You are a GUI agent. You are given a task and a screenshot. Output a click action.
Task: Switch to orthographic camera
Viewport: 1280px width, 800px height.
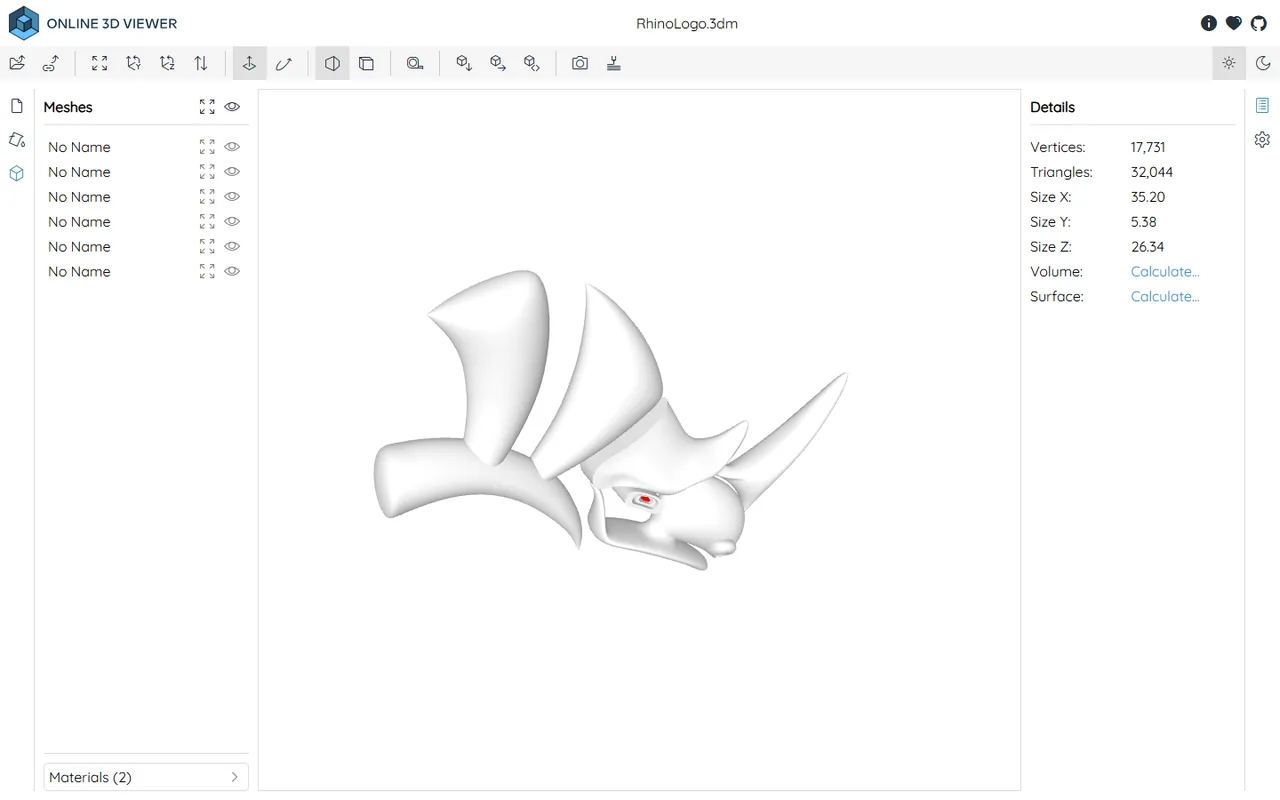click(367, 63)
